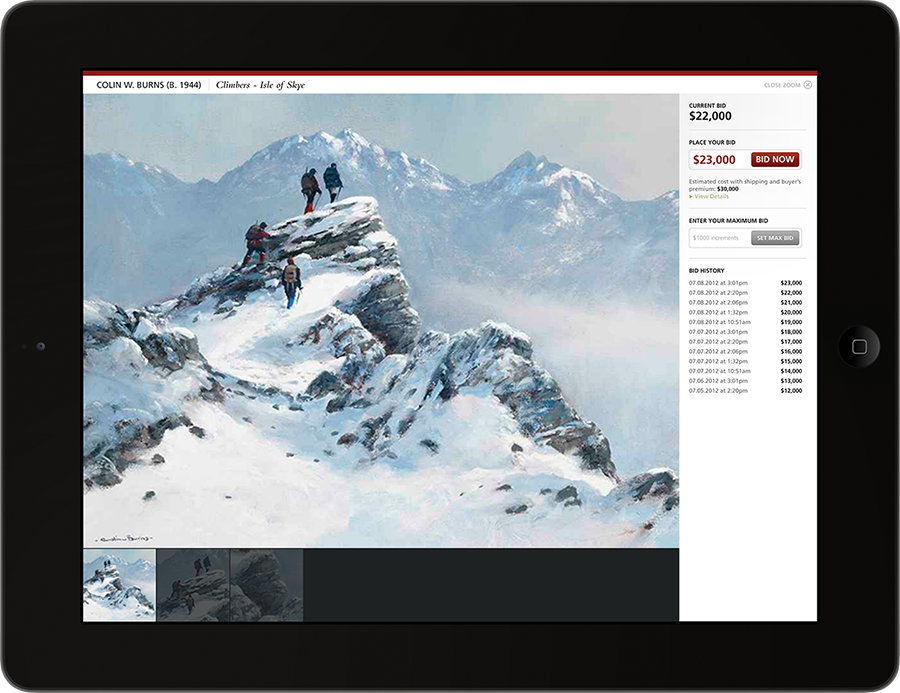Screen dimensions: 900x693
Task: Click the current bid value $22,000
Action: (x=710, y=116)
